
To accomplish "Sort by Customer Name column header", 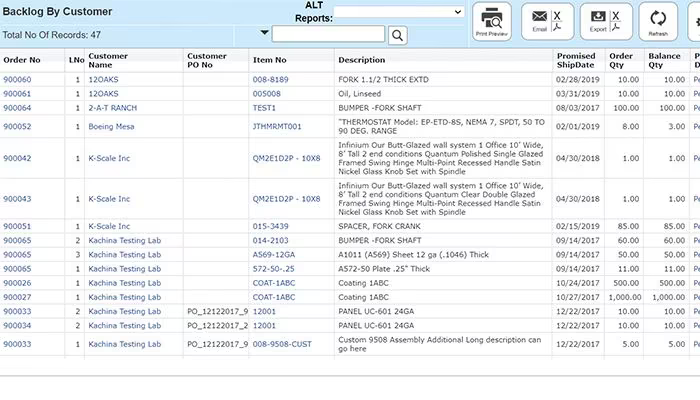I will pos(108,60).
